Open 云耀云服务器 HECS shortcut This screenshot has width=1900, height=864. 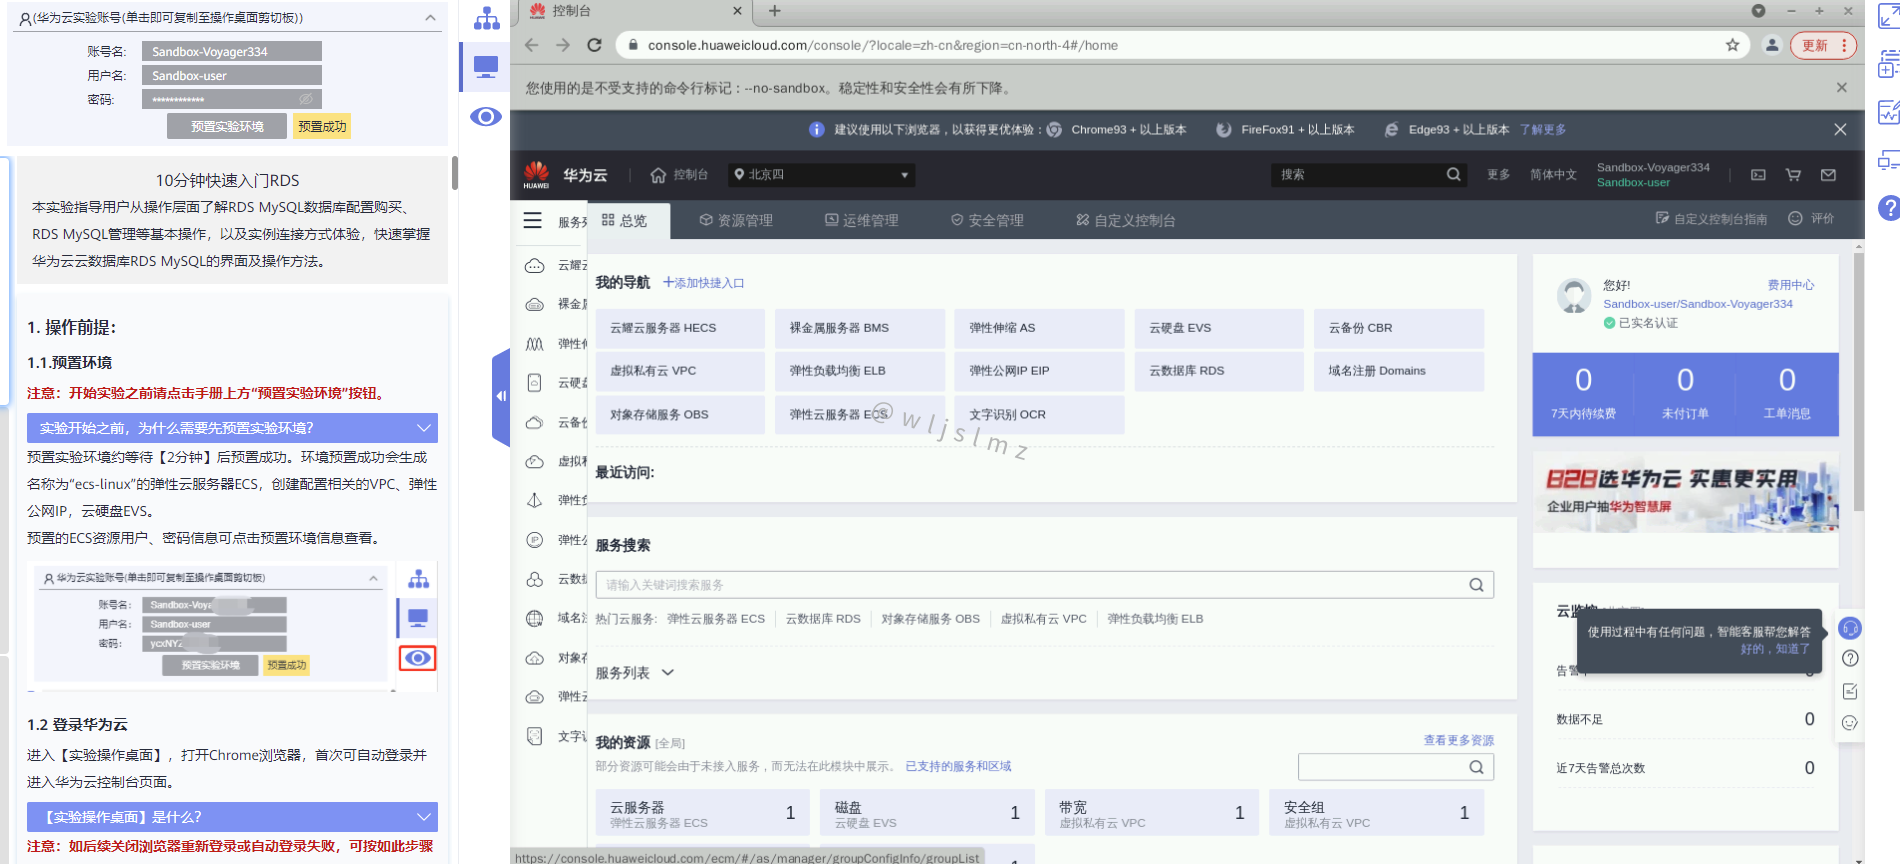point(680,328)
